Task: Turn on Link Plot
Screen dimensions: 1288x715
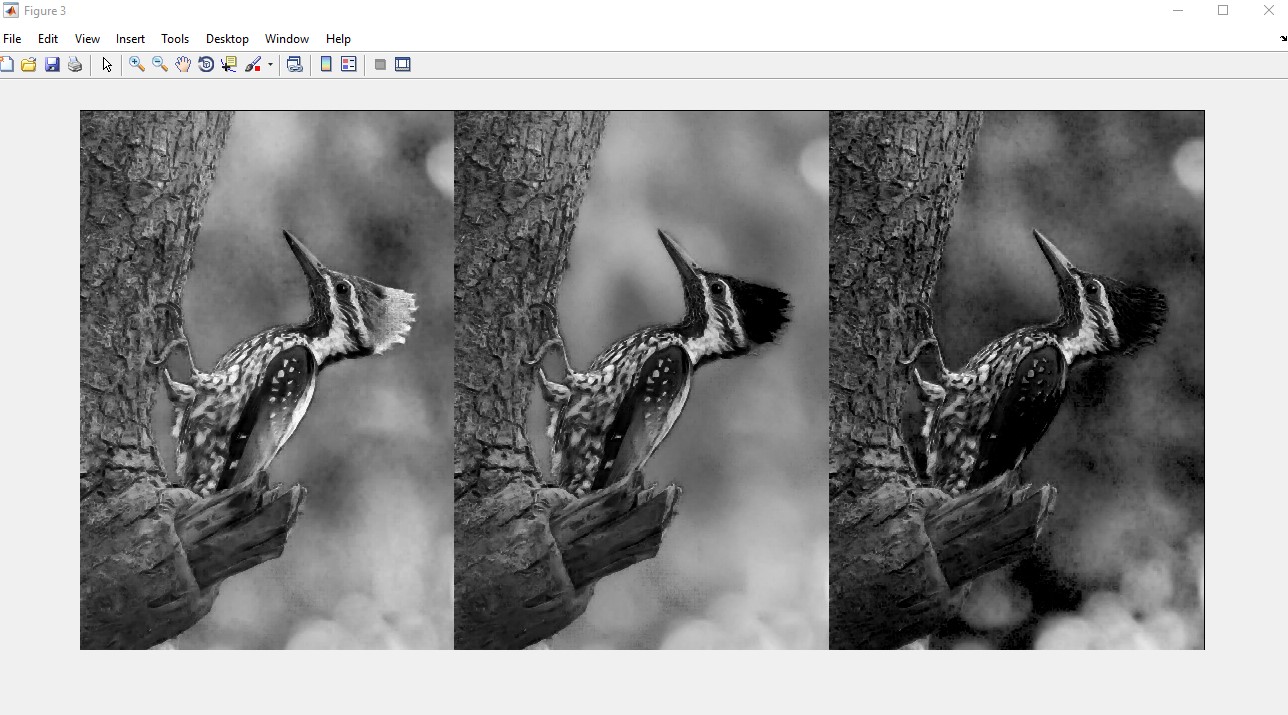Action: (x=295, y=64)
